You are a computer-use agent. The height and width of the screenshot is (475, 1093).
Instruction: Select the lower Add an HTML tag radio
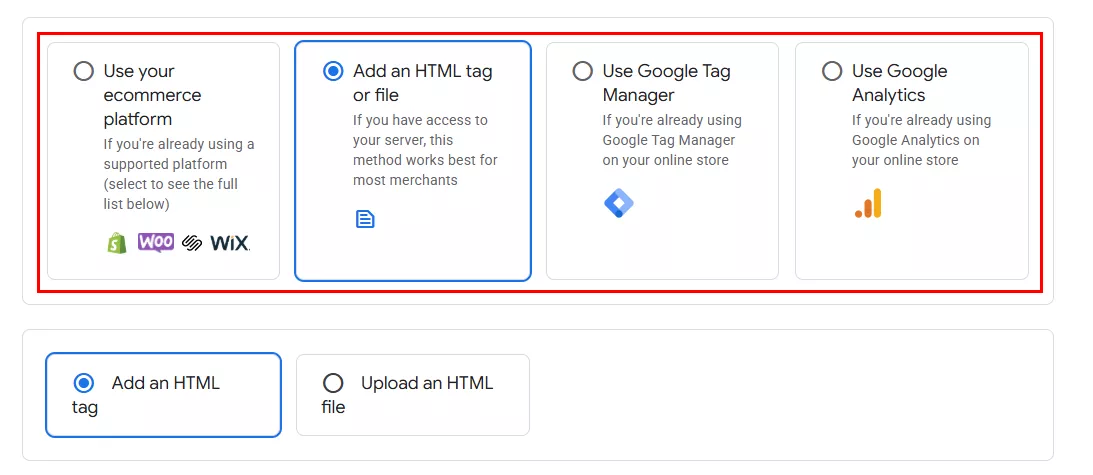84,383
